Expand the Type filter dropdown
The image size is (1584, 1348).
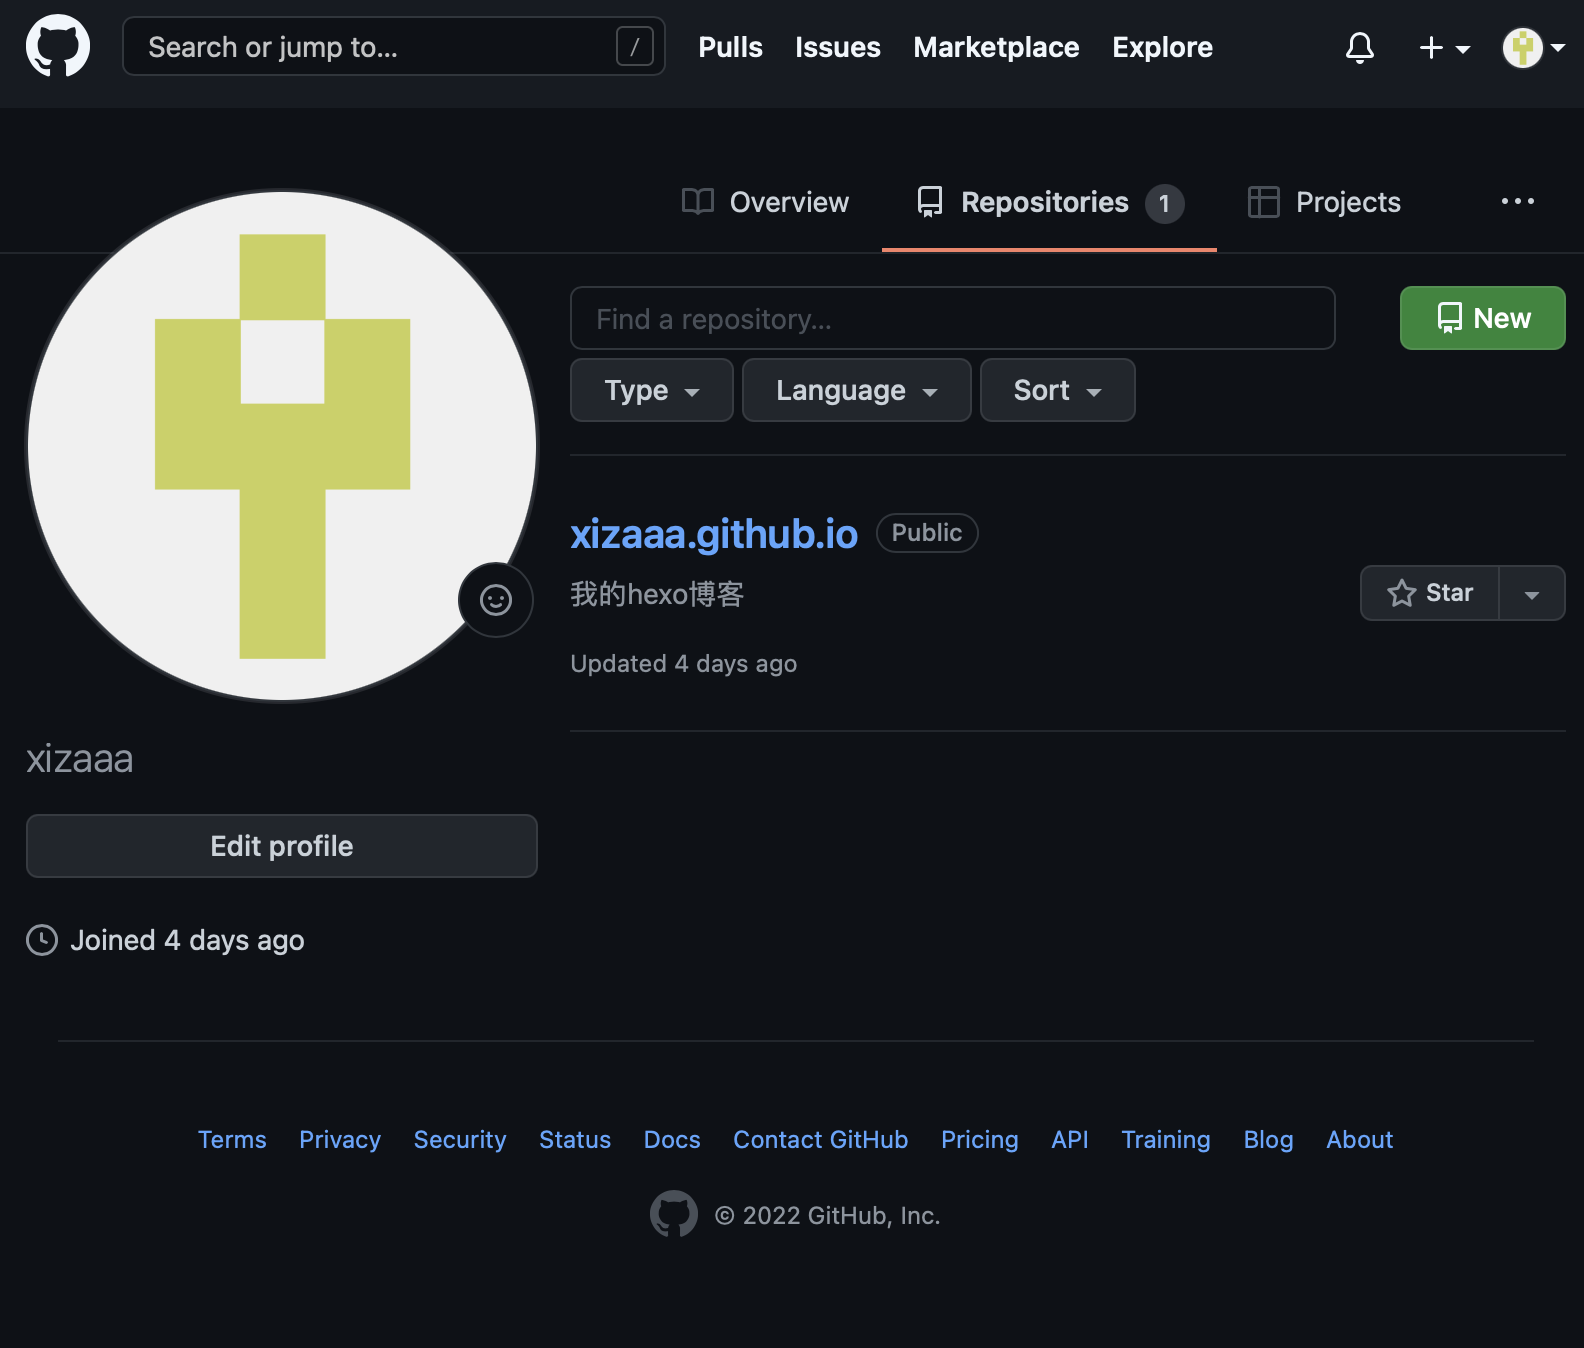click(x=652, y=390)
